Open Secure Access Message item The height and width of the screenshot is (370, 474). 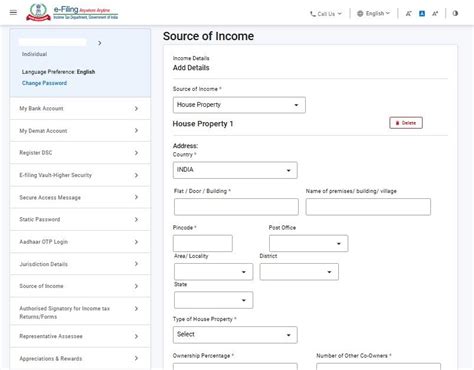(80, 197)
